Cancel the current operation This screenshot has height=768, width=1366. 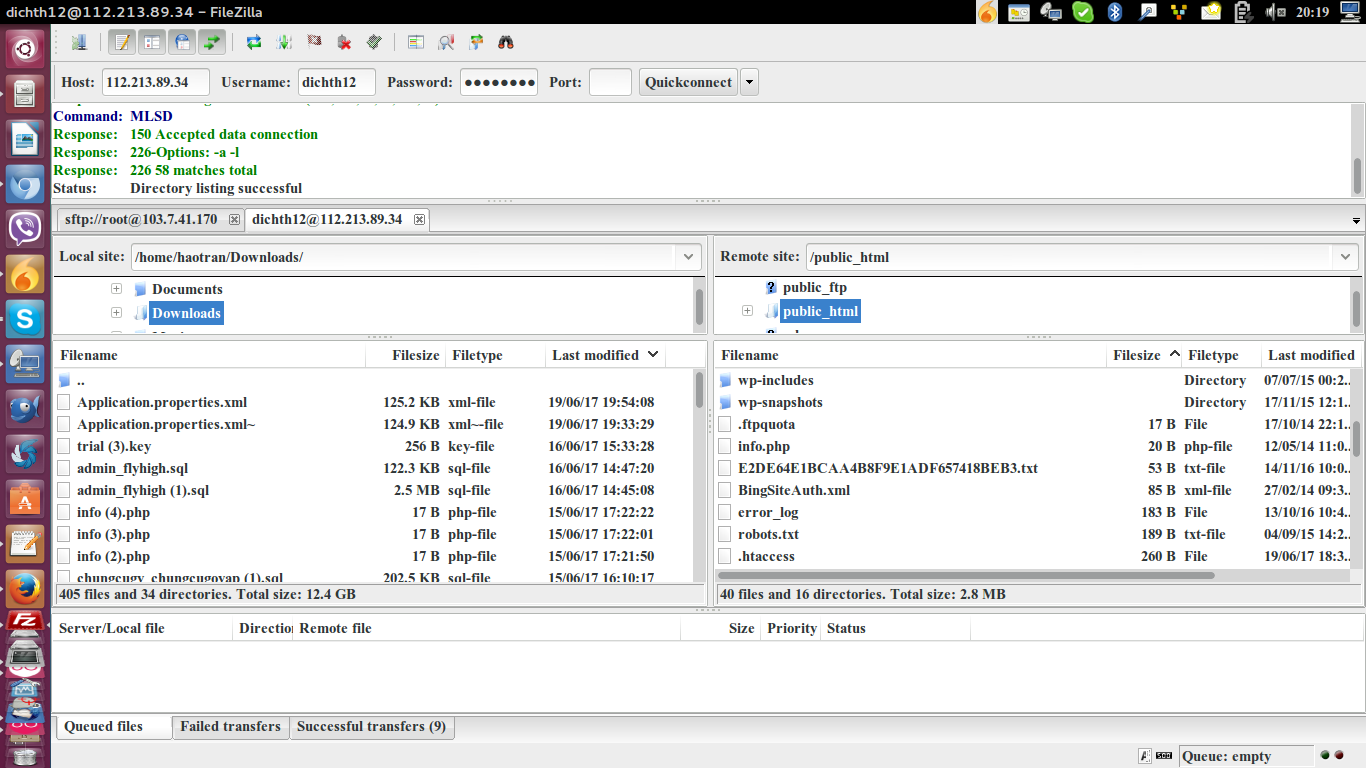point(314,42)
